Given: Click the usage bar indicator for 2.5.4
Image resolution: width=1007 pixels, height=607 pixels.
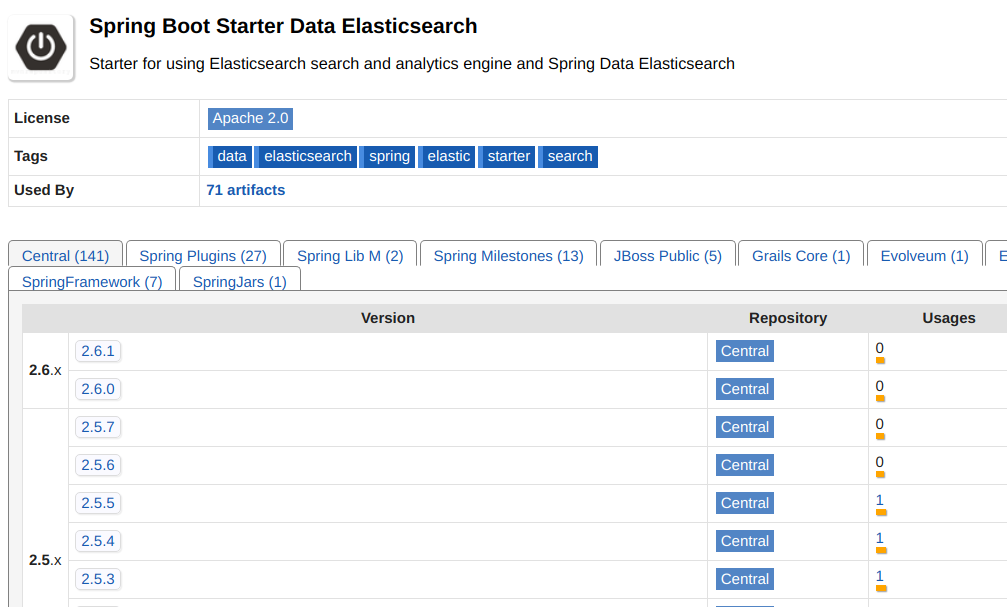Looking at the screenshot, I should click(880, 550).
